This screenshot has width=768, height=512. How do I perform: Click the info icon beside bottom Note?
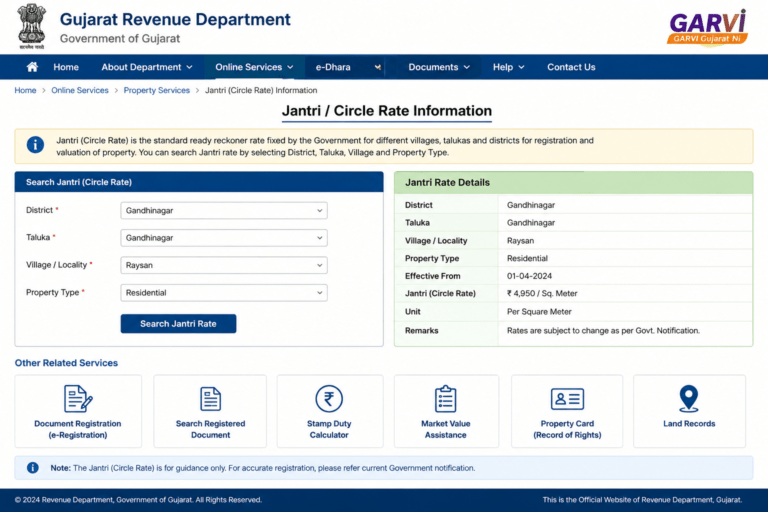(x=33, y=468)
